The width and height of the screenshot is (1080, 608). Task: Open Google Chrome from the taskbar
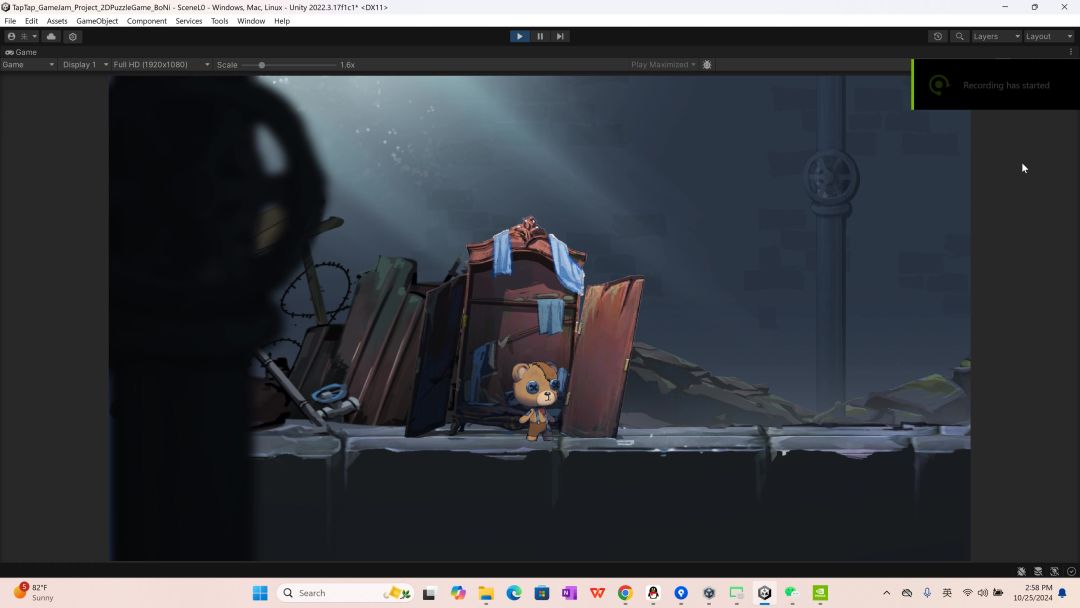pos(625,593)
